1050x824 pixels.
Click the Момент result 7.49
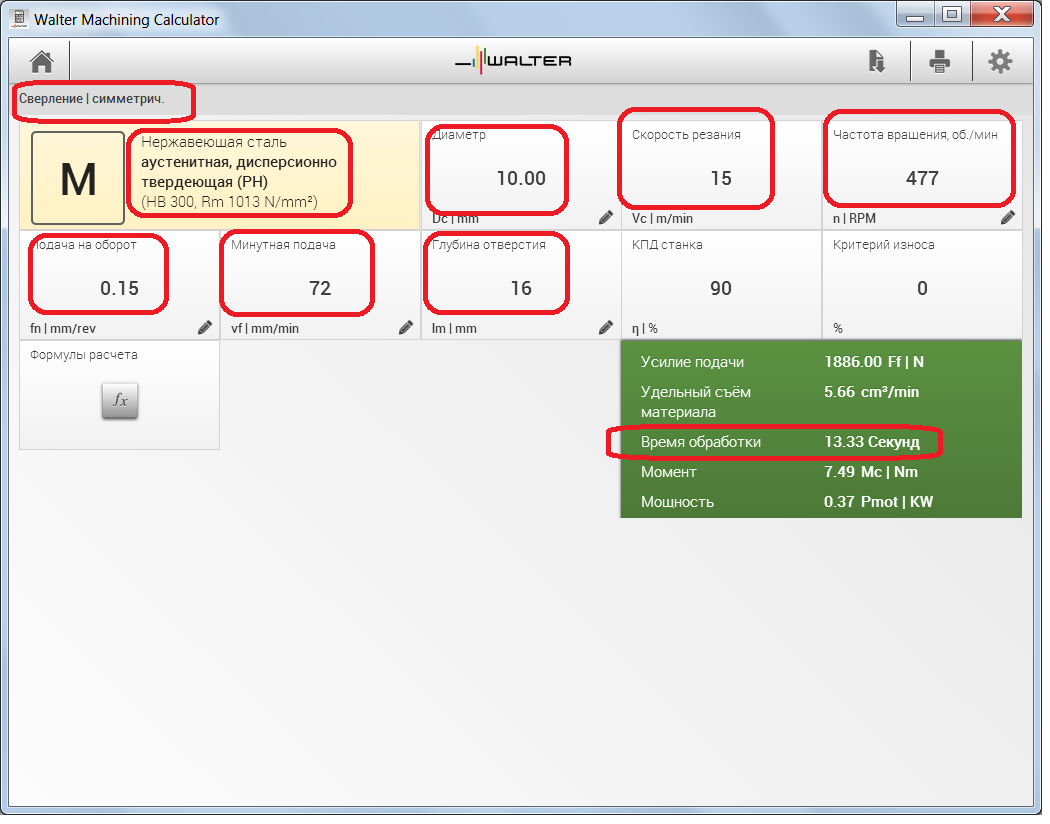coord(871,472)
